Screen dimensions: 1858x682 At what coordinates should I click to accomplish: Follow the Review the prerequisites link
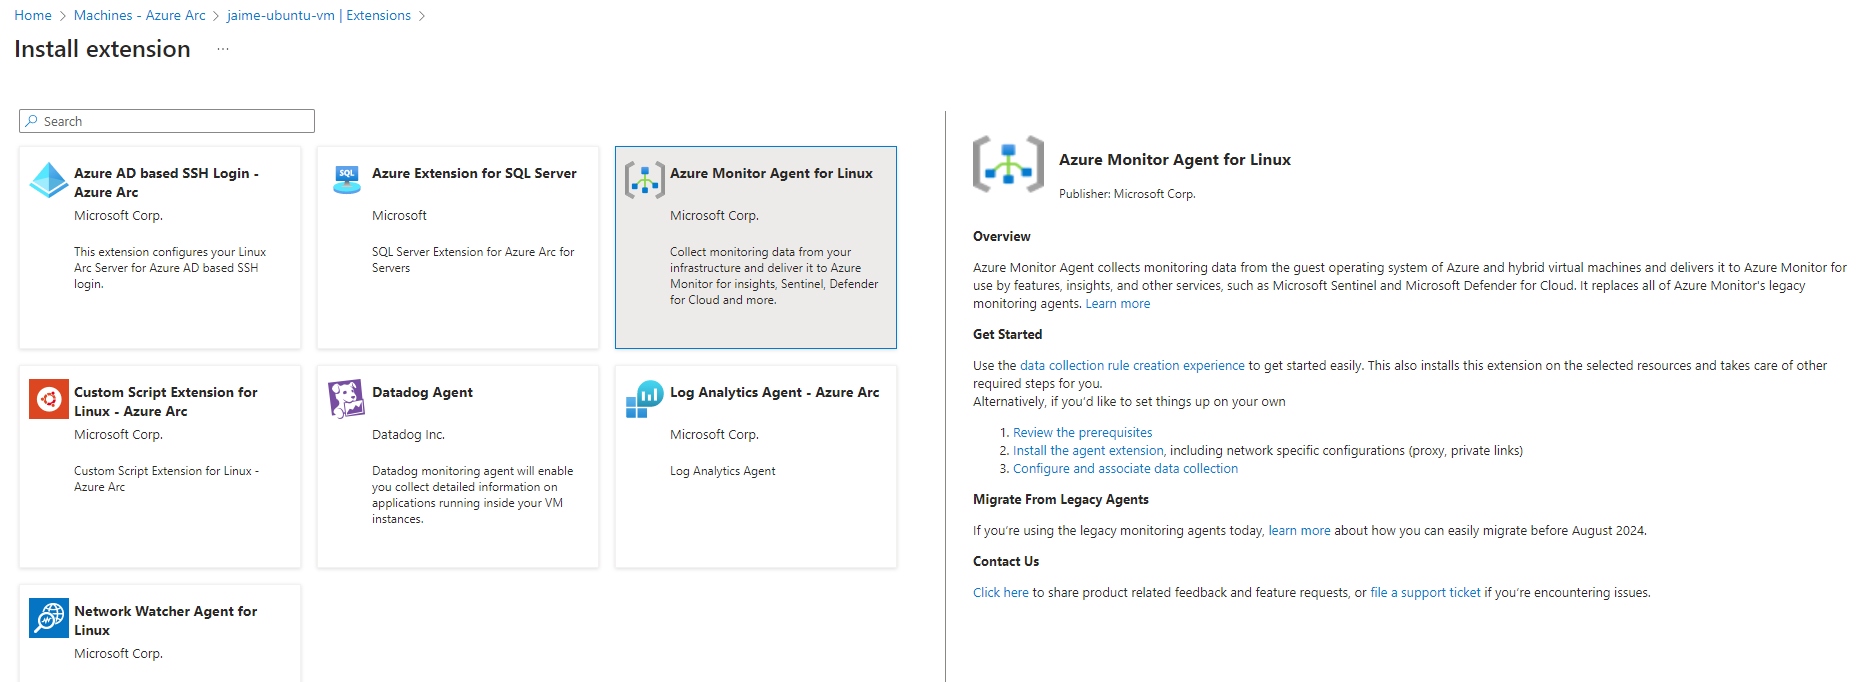tap(1082, 433)
